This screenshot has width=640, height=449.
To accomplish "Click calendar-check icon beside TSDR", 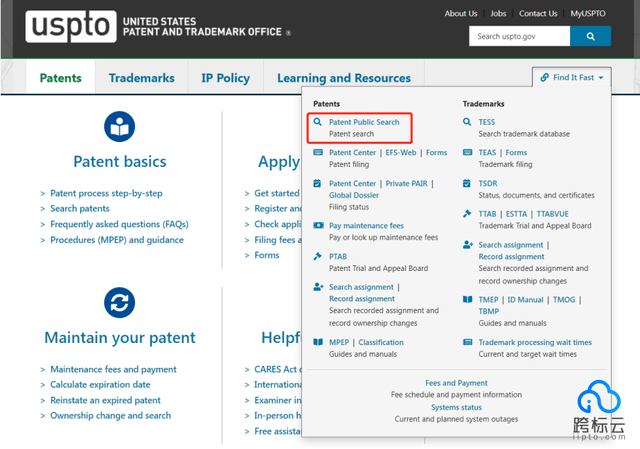I will [467, 183].
